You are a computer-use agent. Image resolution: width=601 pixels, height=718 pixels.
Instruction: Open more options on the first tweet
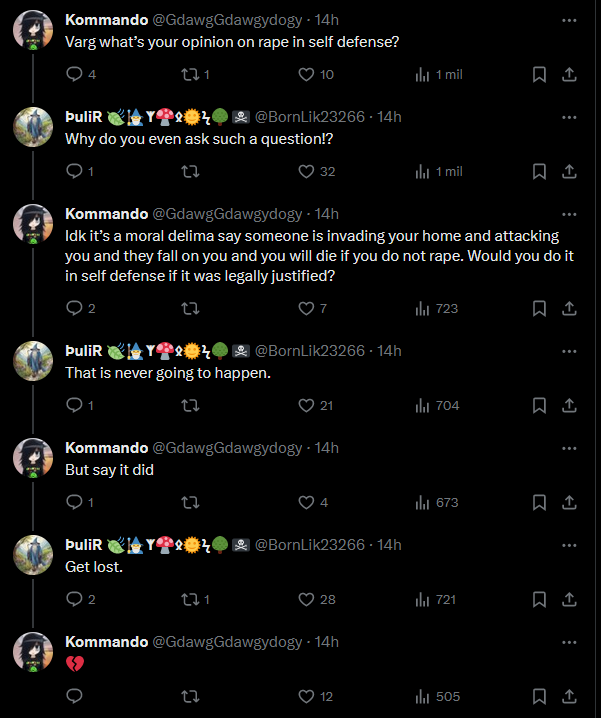(569, 20)
